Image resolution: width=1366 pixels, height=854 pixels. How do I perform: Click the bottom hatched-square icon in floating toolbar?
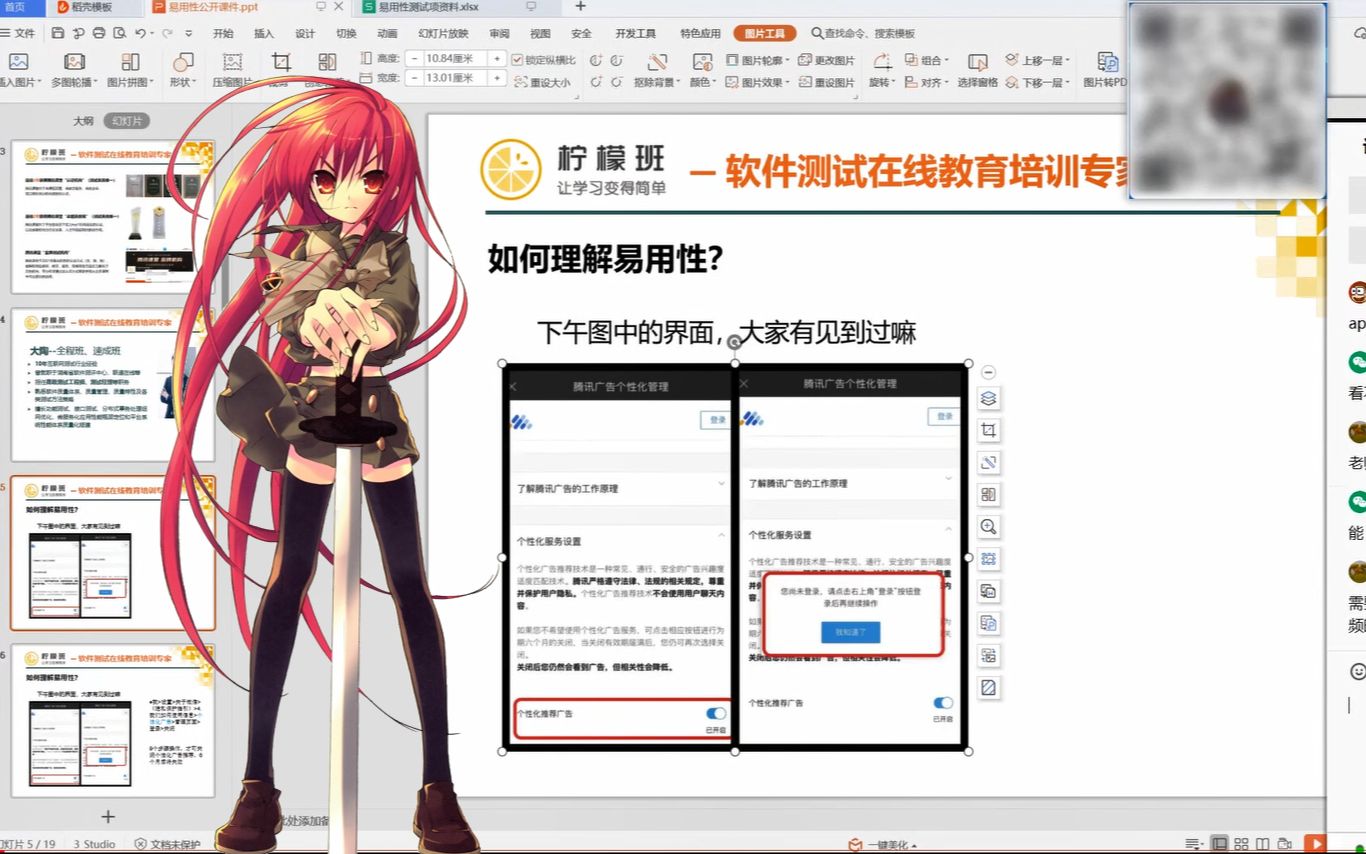[x=988, y=688]
